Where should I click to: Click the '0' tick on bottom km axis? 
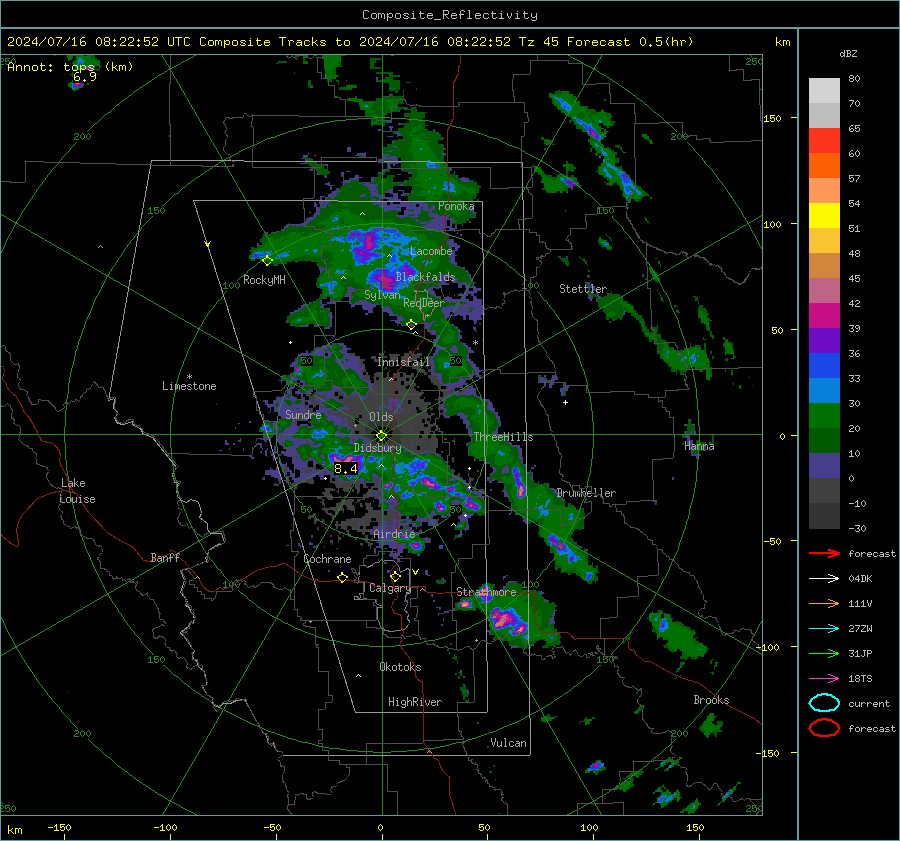381,827
